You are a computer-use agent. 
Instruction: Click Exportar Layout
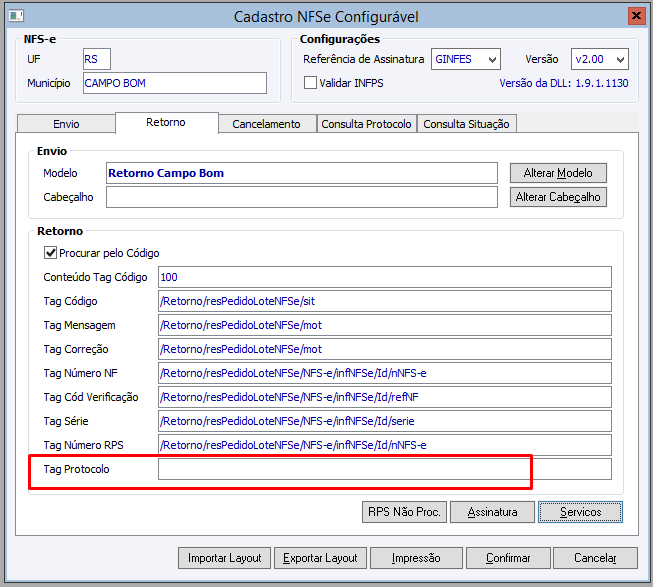tap(320, 558)
